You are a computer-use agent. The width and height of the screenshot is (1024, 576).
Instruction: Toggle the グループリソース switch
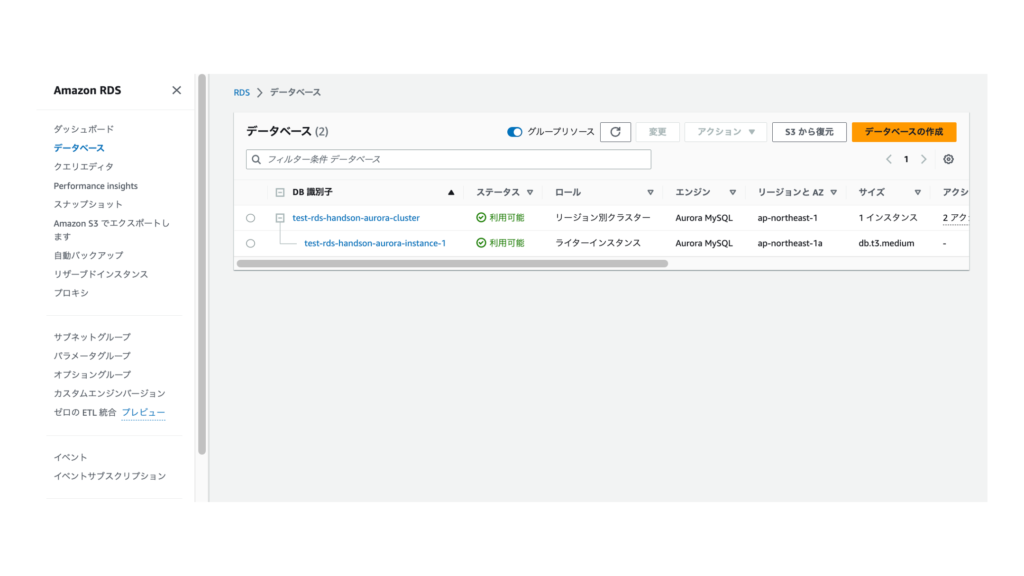click(514, 132)
